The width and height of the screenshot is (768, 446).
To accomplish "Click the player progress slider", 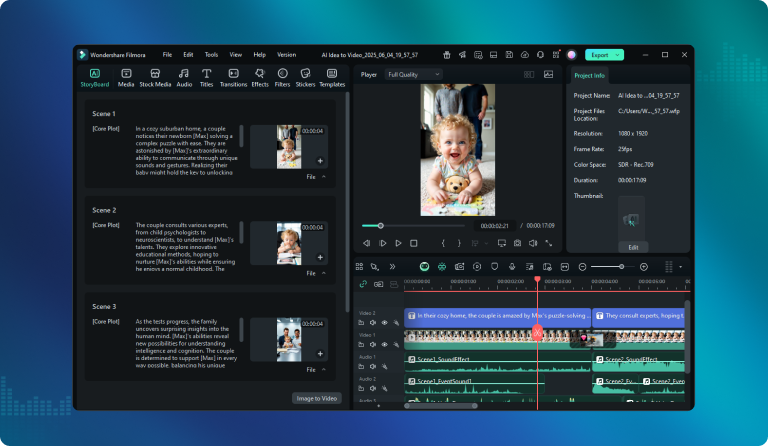I will coord(413,226).
